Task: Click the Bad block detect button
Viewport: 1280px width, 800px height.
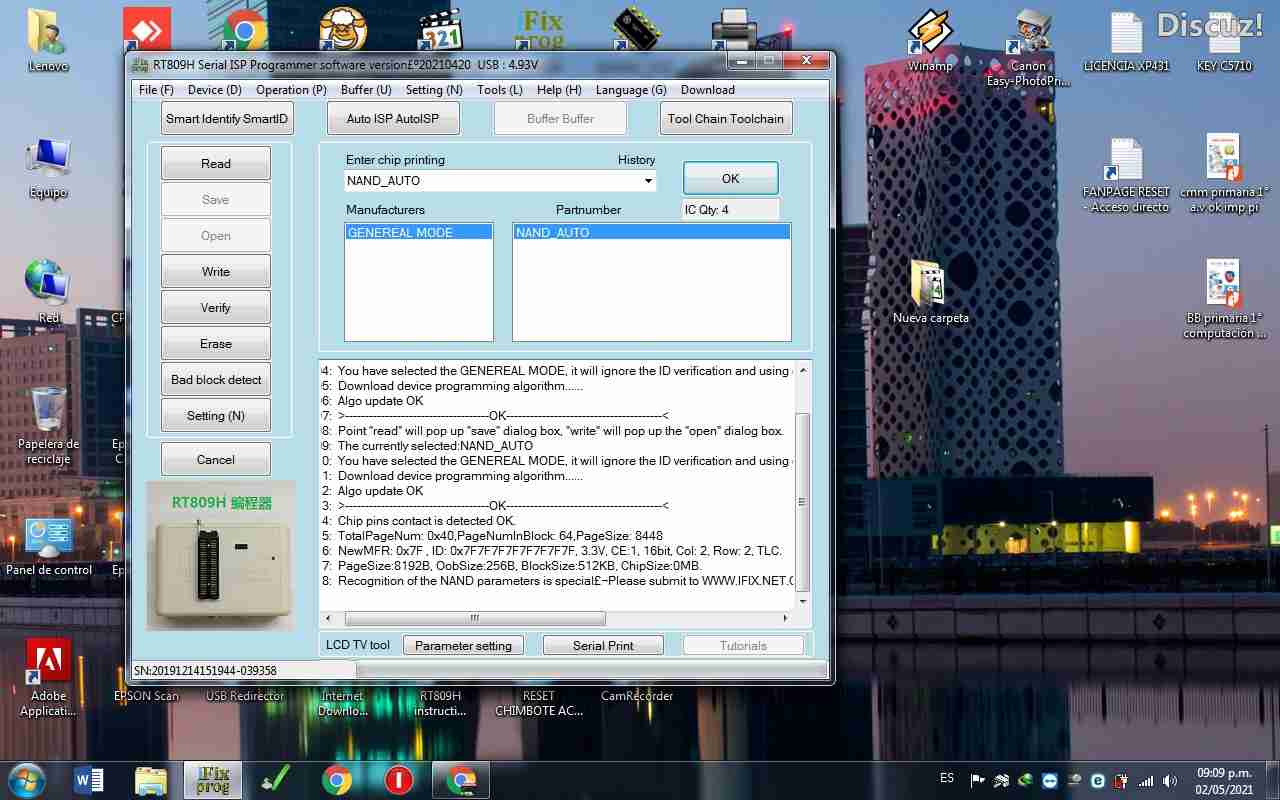Action: (x=215, y=380)
